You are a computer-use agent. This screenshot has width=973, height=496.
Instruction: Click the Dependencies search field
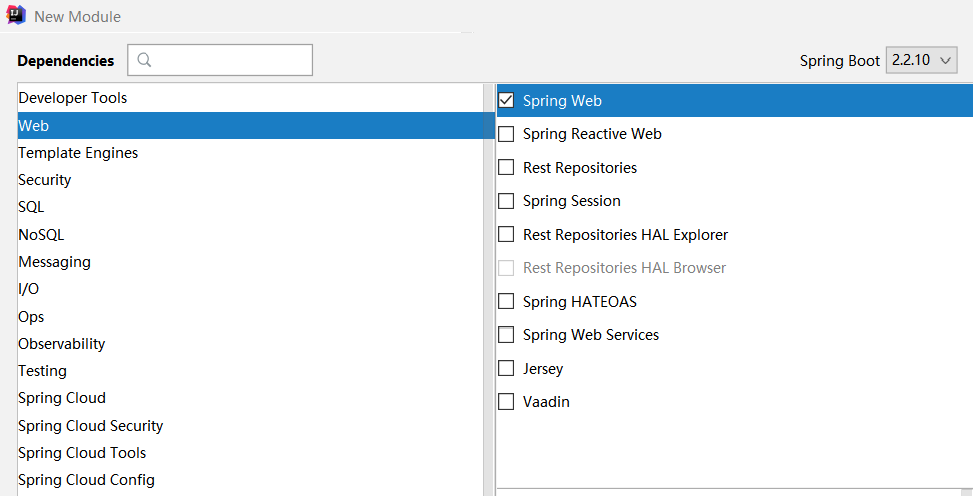[x=230, y=60]
